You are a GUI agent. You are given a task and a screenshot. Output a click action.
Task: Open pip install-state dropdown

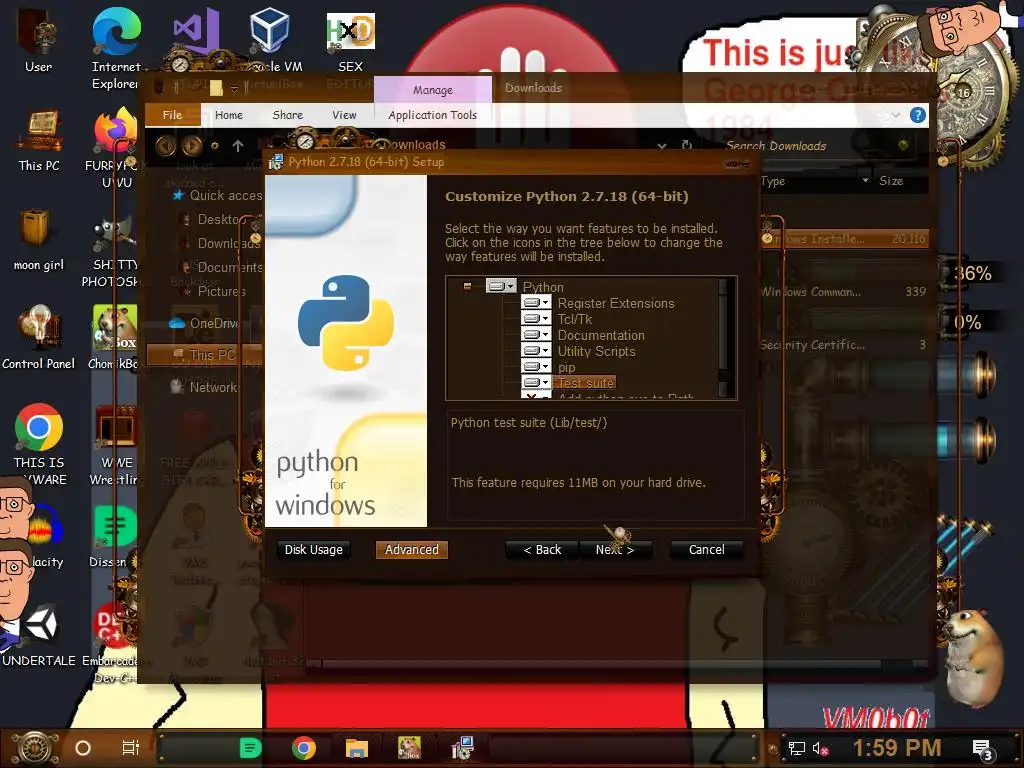click(x=536, y=366)
